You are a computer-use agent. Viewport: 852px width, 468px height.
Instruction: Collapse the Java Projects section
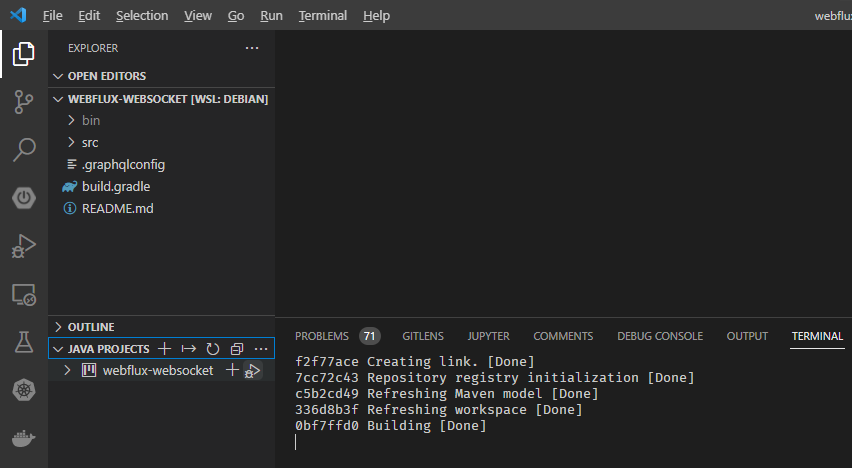point(58,349)
